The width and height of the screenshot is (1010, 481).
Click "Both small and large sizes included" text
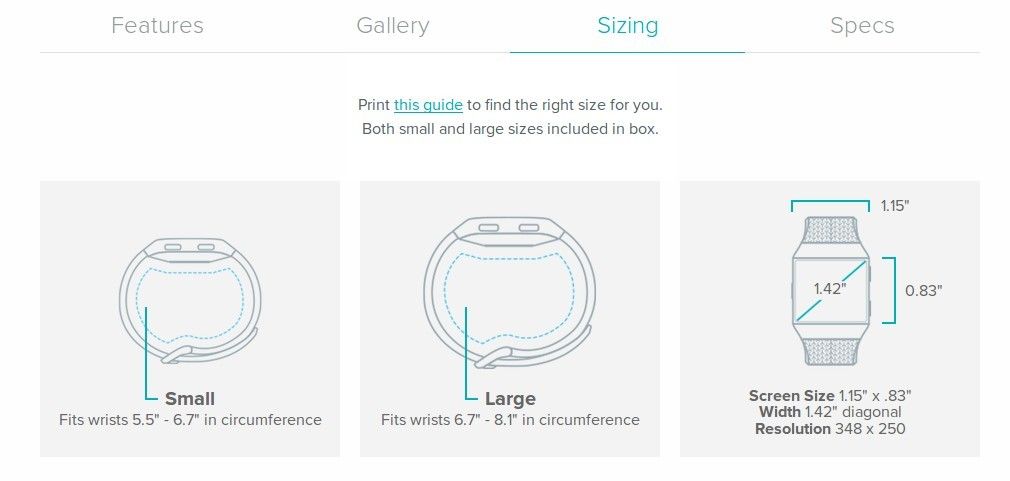[x=510, y=129]
